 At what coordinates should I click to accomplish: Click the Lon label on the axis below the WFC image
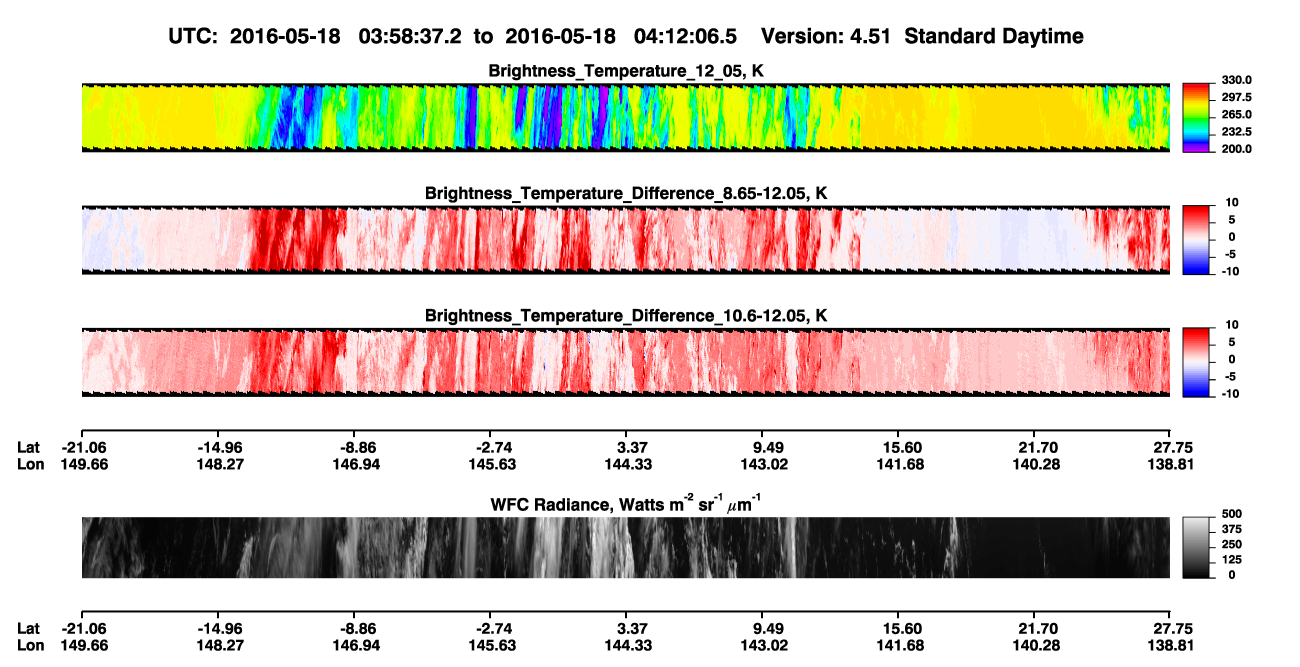coord(30,645)
